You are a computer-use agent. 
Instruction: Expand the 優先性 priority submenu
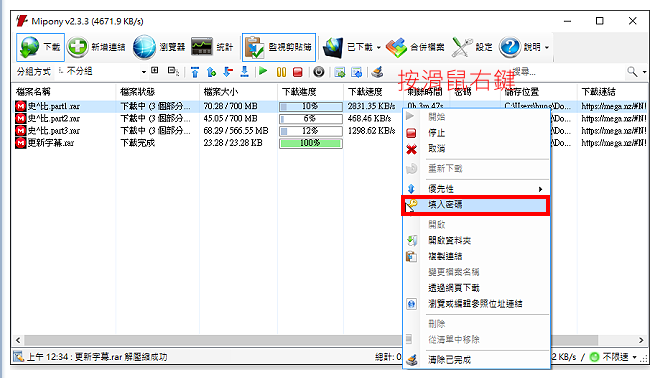[x=476, y=189]
